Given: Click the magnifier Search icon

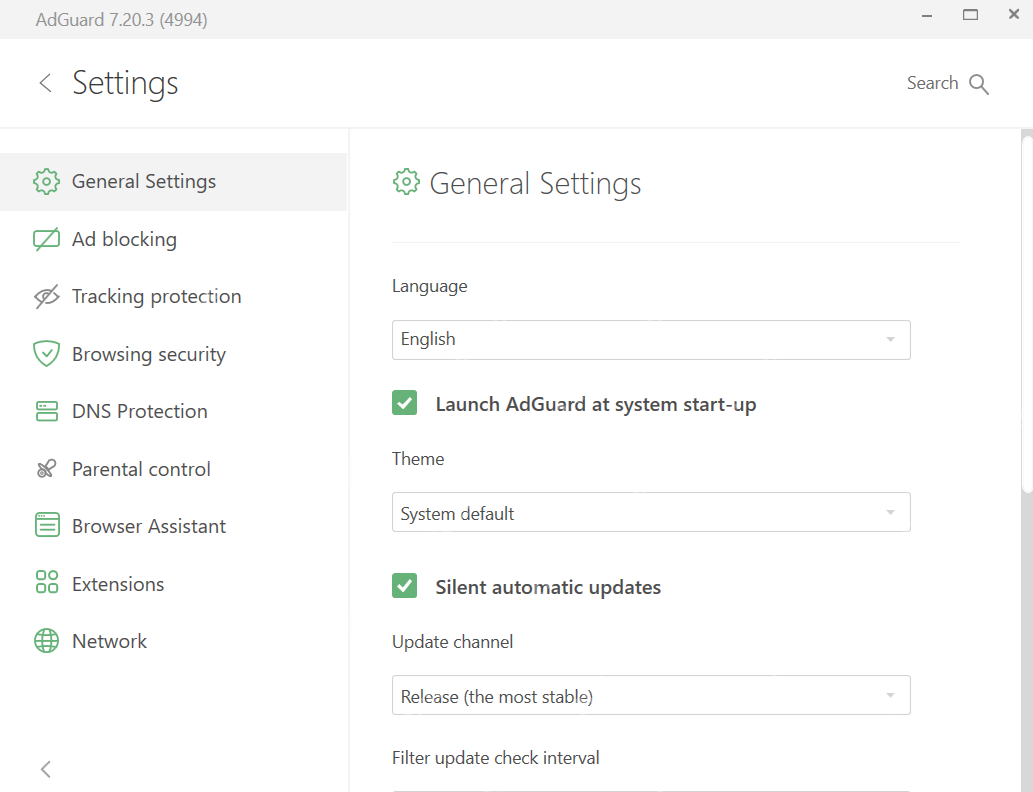Looking at the screenshot, I should tap(979, 84).
